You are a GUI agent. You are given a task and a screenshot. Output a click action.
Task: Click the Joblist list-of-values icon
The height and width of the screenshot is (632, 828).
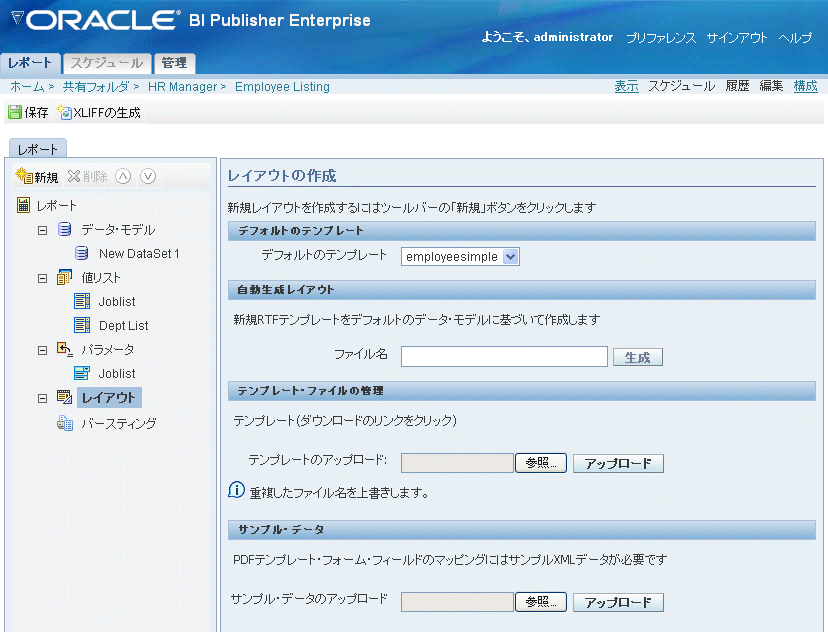[x=82, y=301]
